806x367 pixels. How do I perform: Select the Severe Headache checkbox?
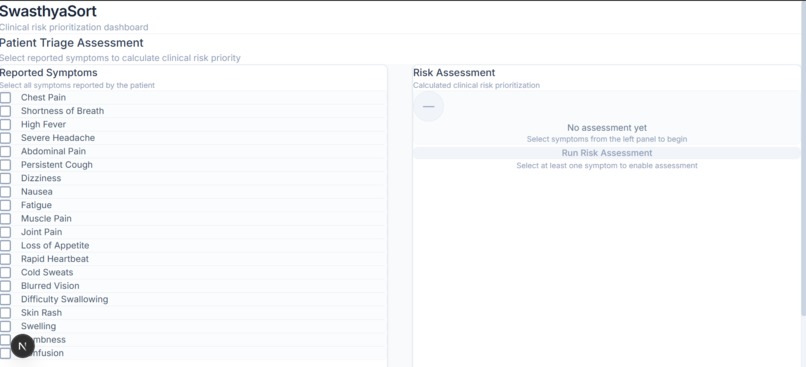[5, 138]
